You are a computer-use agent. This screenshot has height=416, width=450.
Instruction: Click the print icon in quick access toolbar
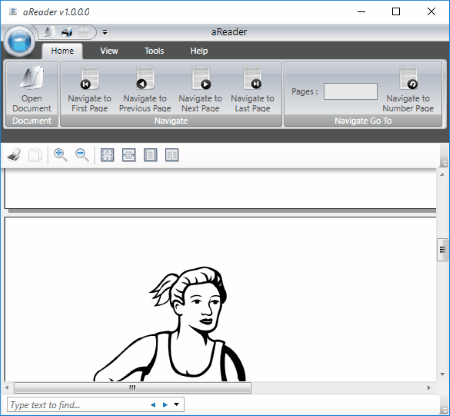(67, 32)
